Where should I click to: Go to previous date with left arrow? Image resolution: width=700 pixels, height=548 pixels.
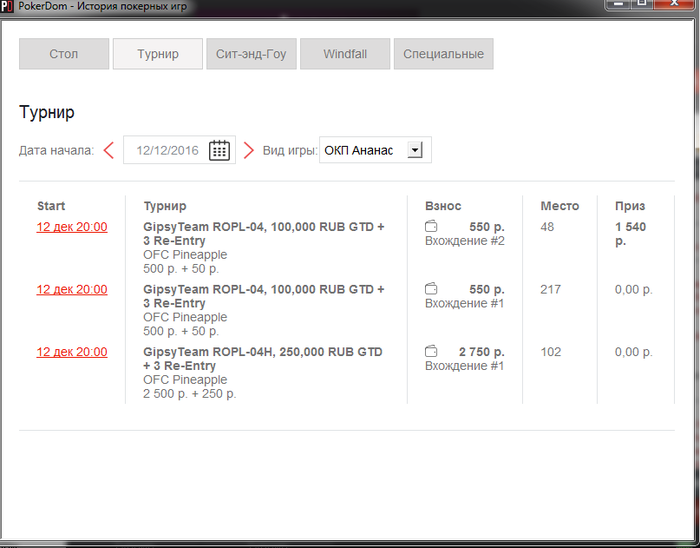coord(108,150)
